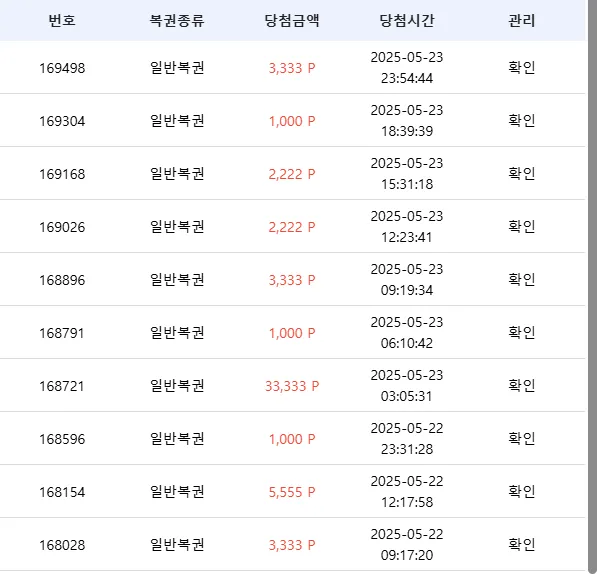Select the 일반복권 cell in row 168028

click(177, 544)
